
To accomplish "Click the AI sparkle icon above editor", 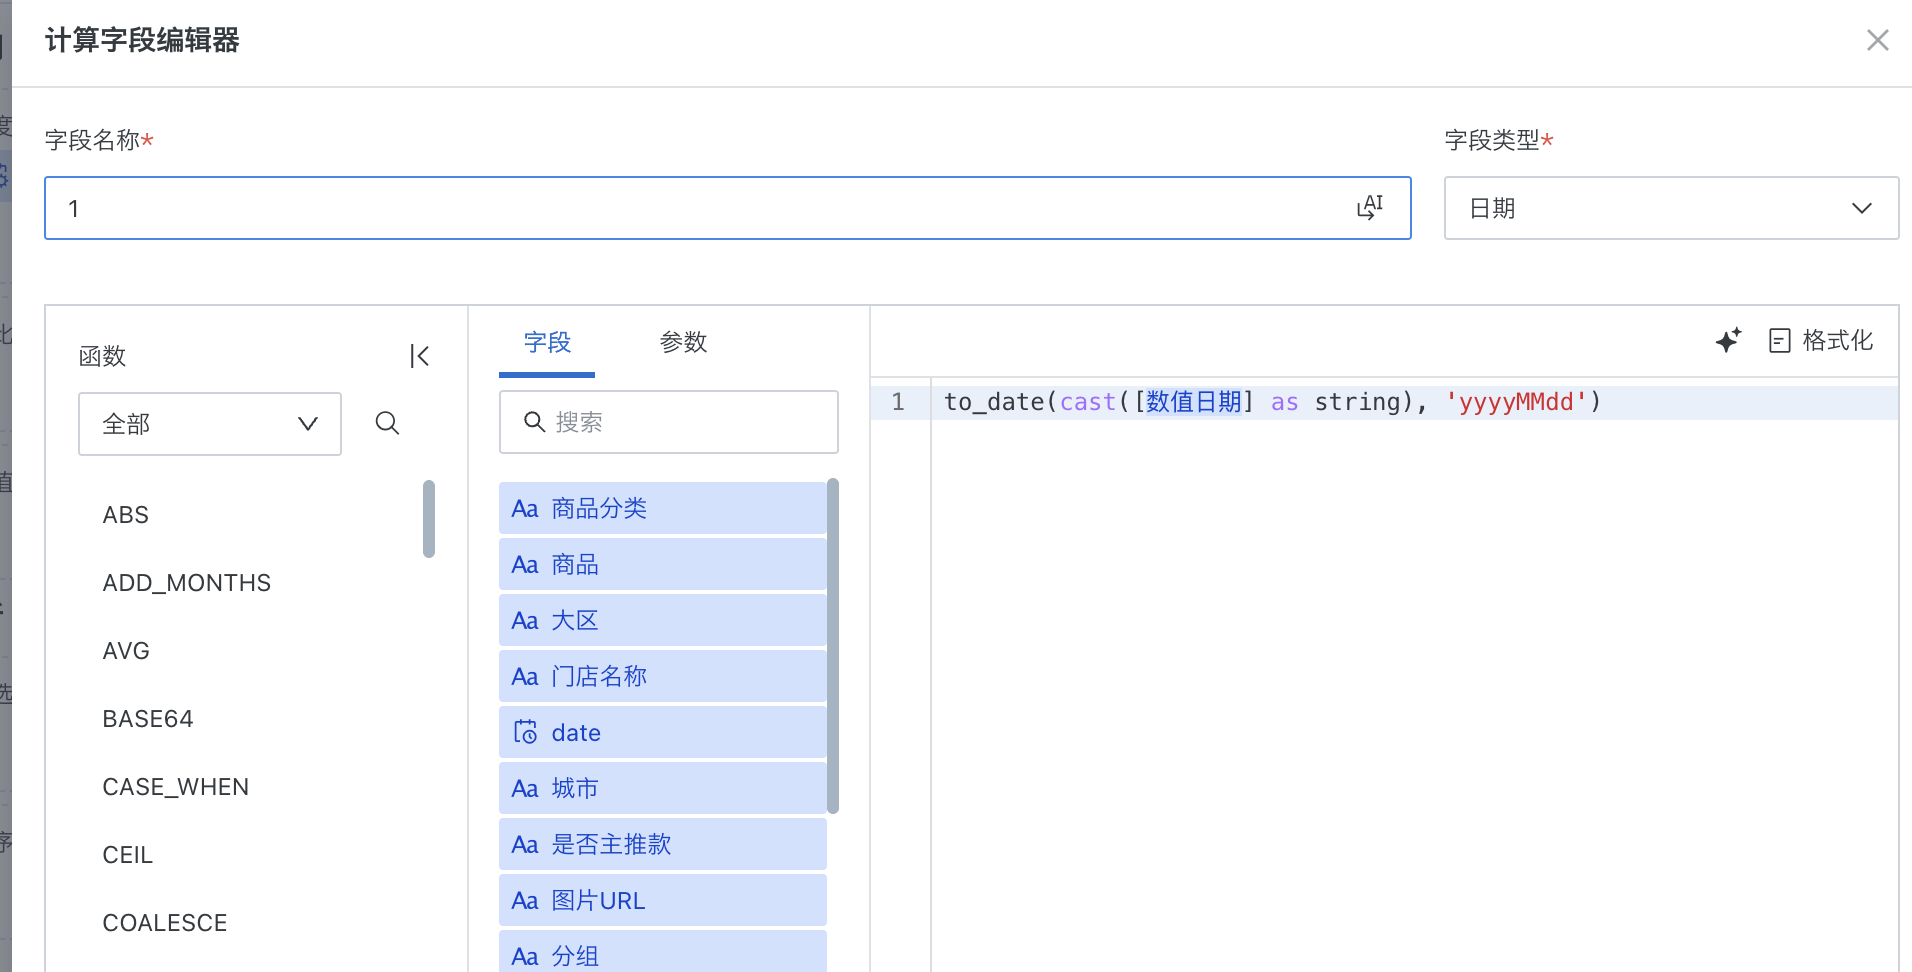I will [x=1728, y=340].
